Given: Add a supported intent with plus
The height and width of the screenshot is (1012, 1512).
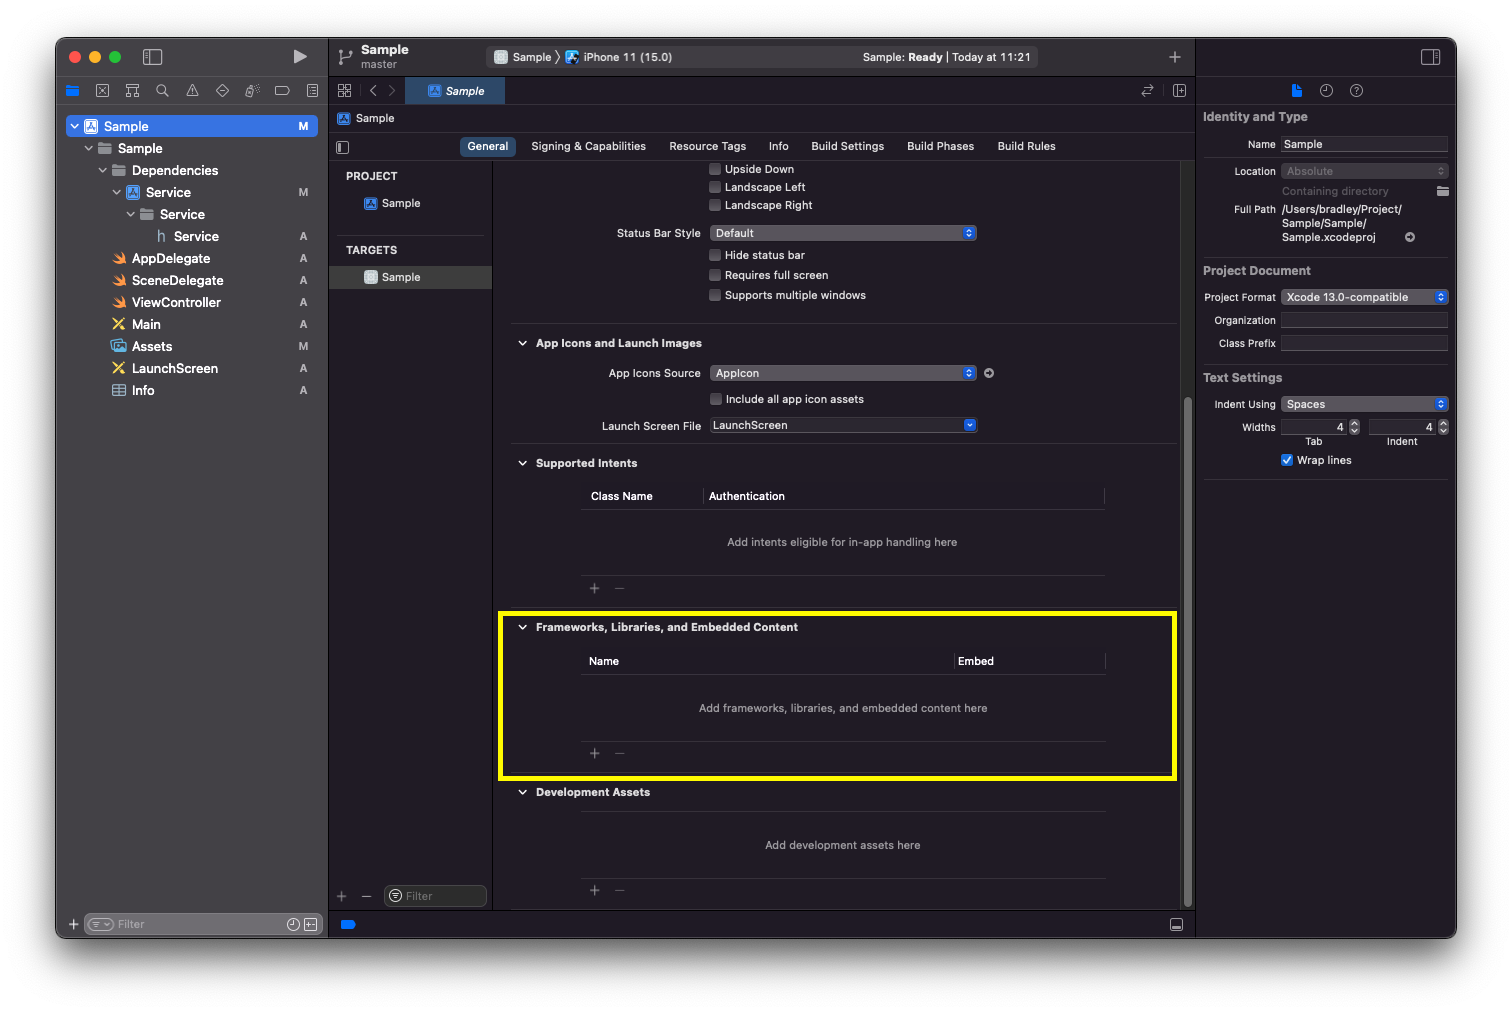Looking at the screenshot, I should coord(594,588).
